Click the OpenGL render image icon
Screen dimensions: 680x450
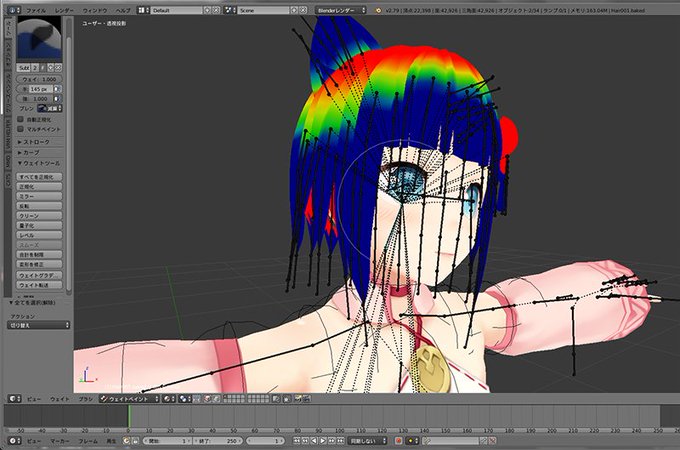(x=298, y=399)
